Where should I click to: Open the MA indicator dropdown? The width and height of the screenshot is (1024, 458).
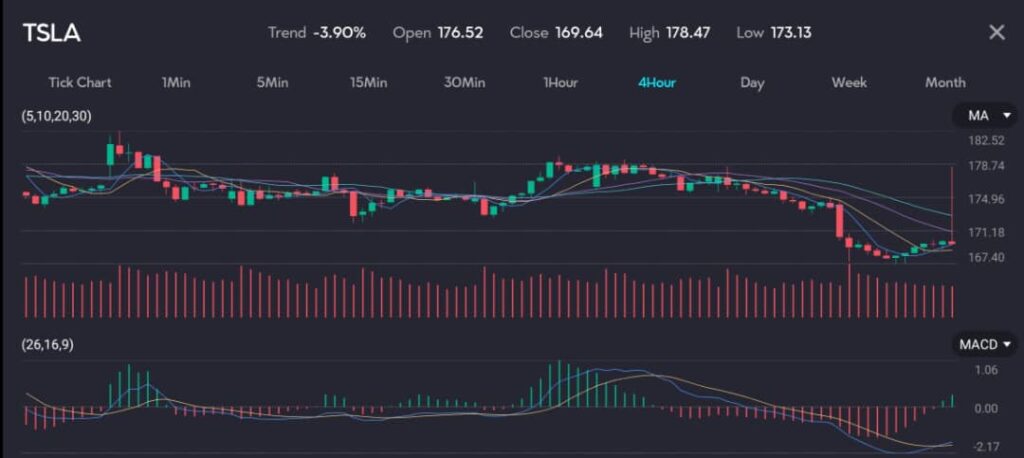click(x=984, y=116)
